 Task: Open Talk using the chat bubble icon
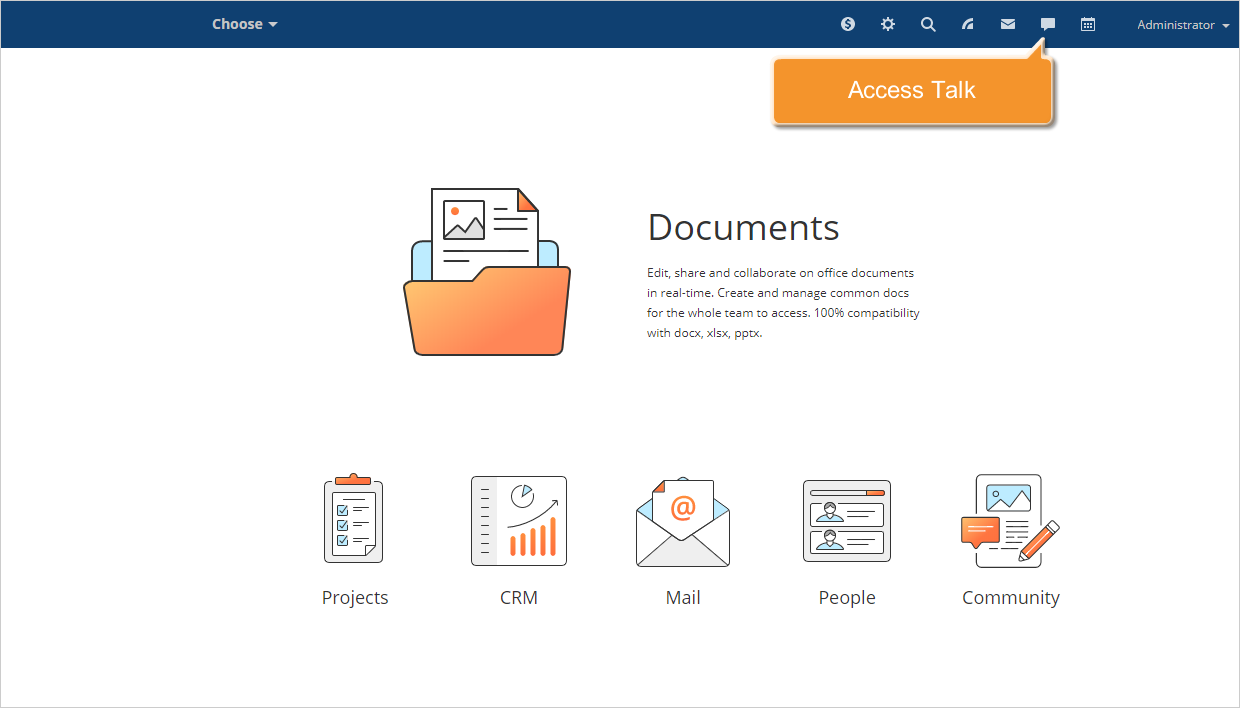tap(1048, 24)
